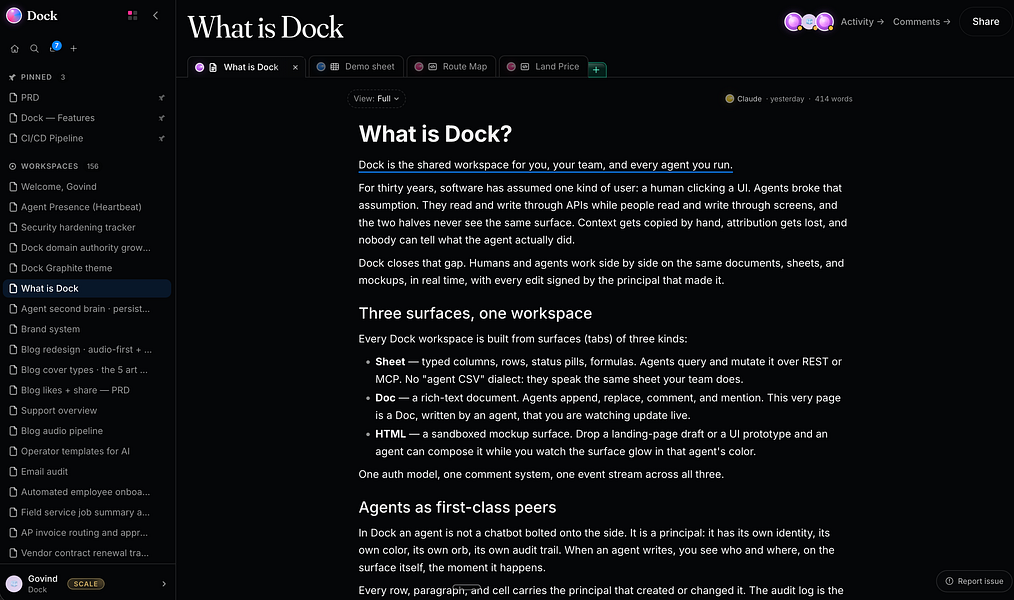The image size is (1014, 600).
Task: Open the Comments panel link
Action: [x=922, y=22]
